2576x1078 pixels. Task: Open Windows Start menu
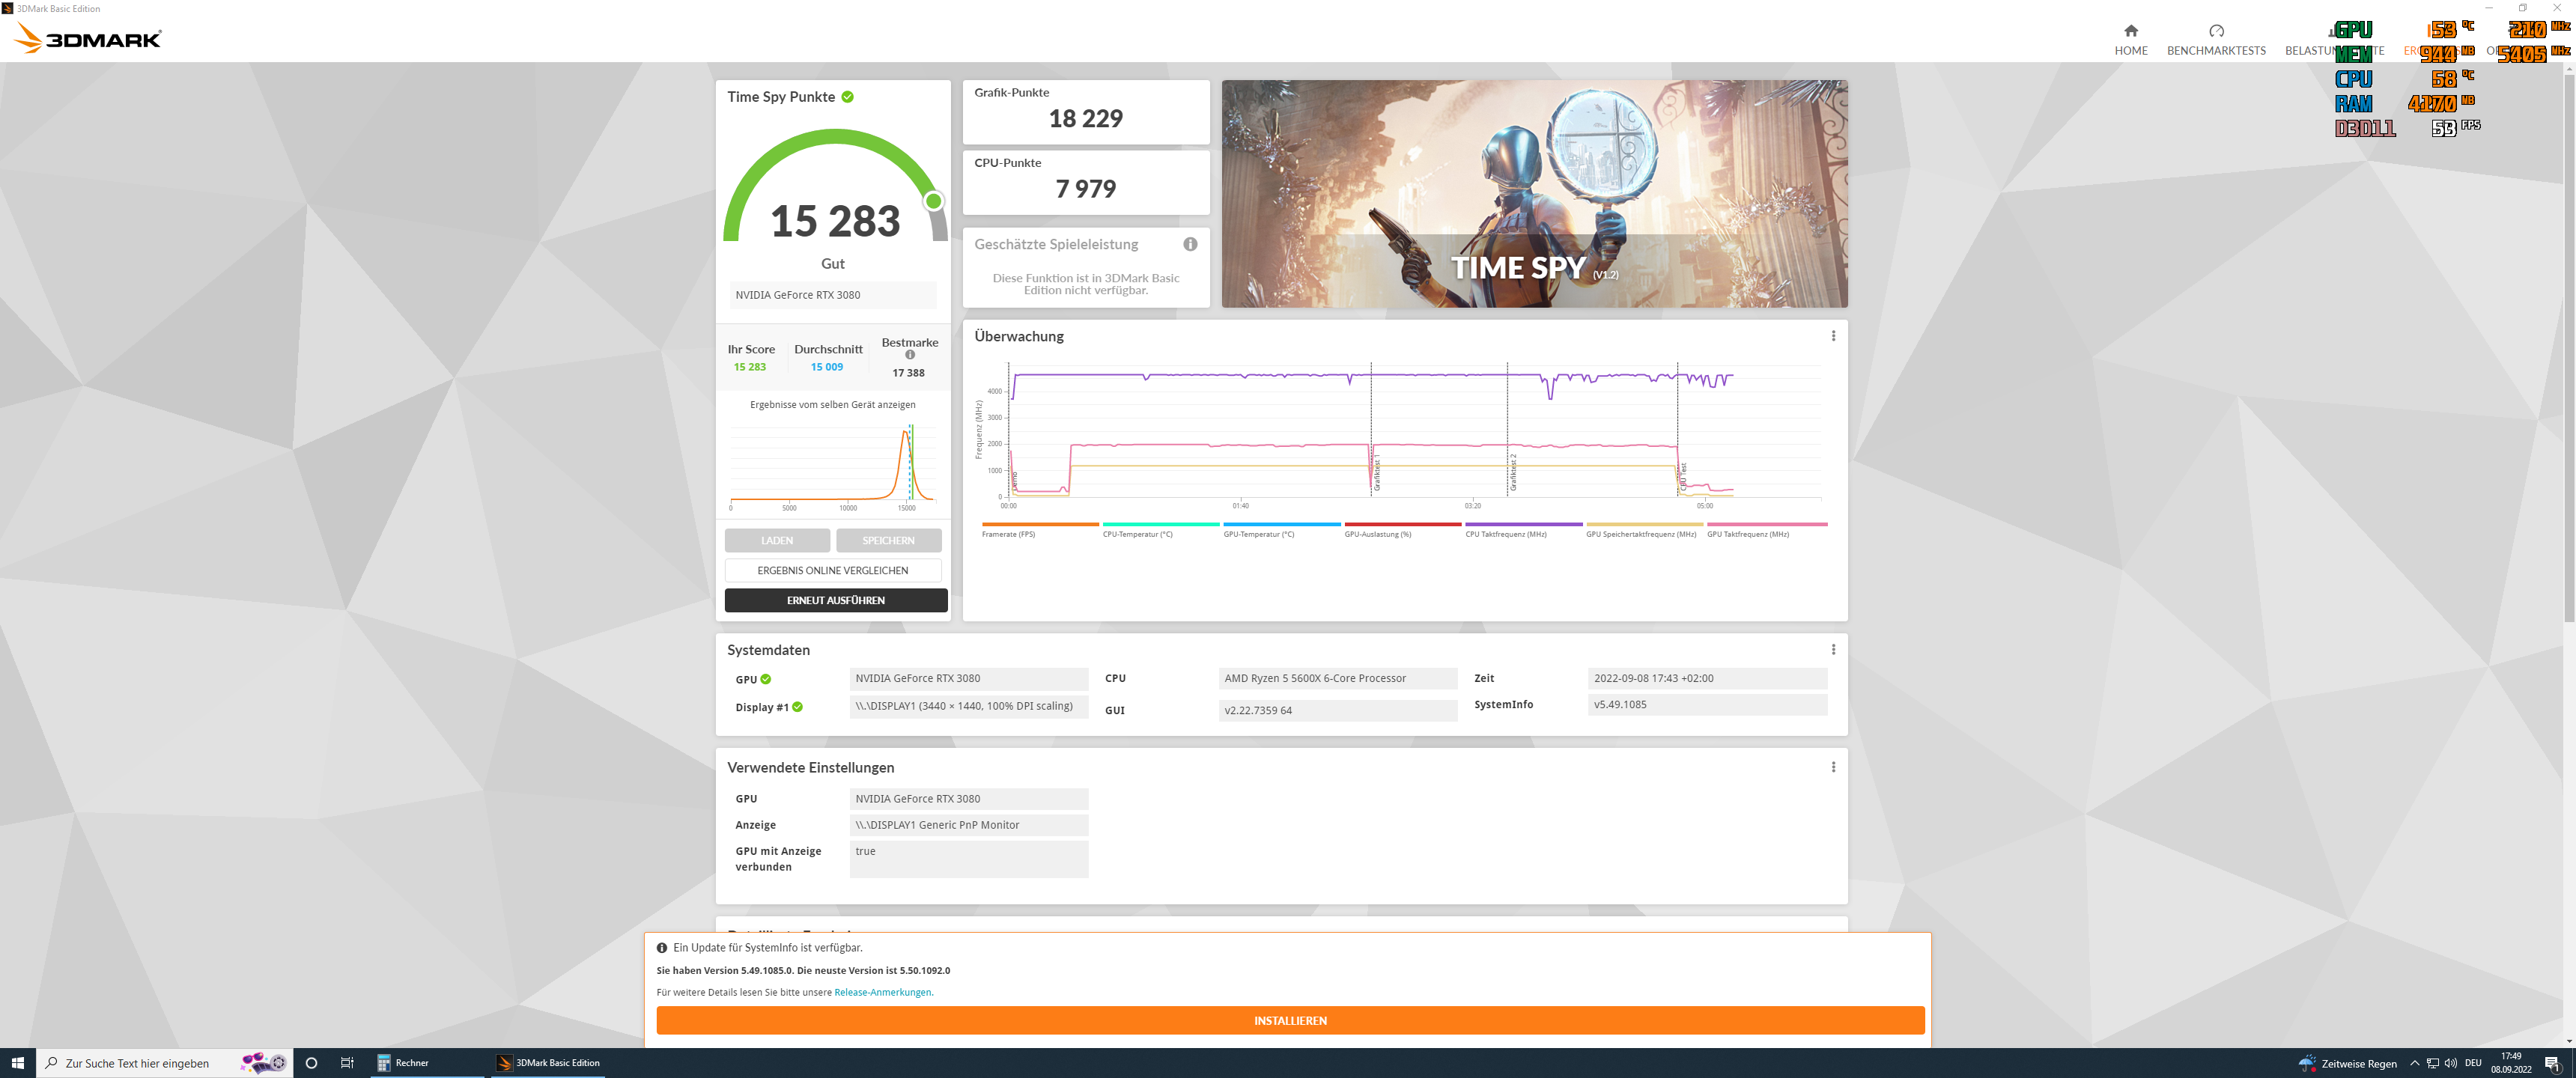(x=17, y=1063)
